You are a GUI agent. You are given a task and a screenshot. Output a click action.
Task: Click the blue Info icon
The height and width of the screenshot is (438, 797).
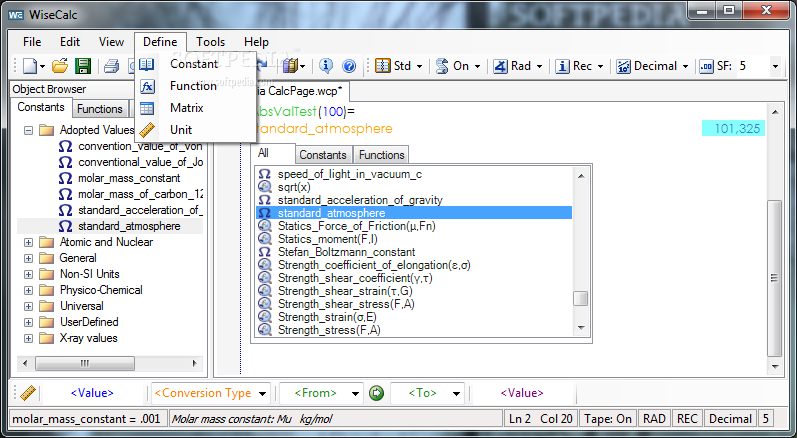[x=326, y=66]
